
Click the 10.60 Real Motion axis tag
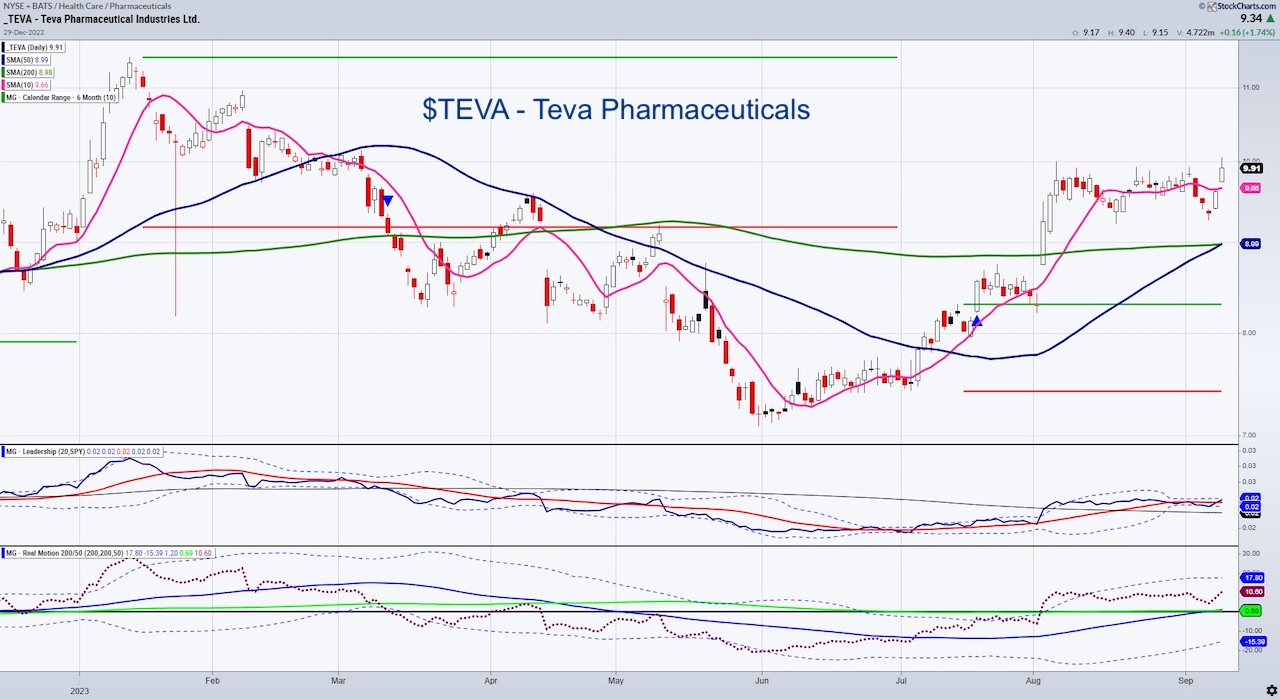[1252, 592]
